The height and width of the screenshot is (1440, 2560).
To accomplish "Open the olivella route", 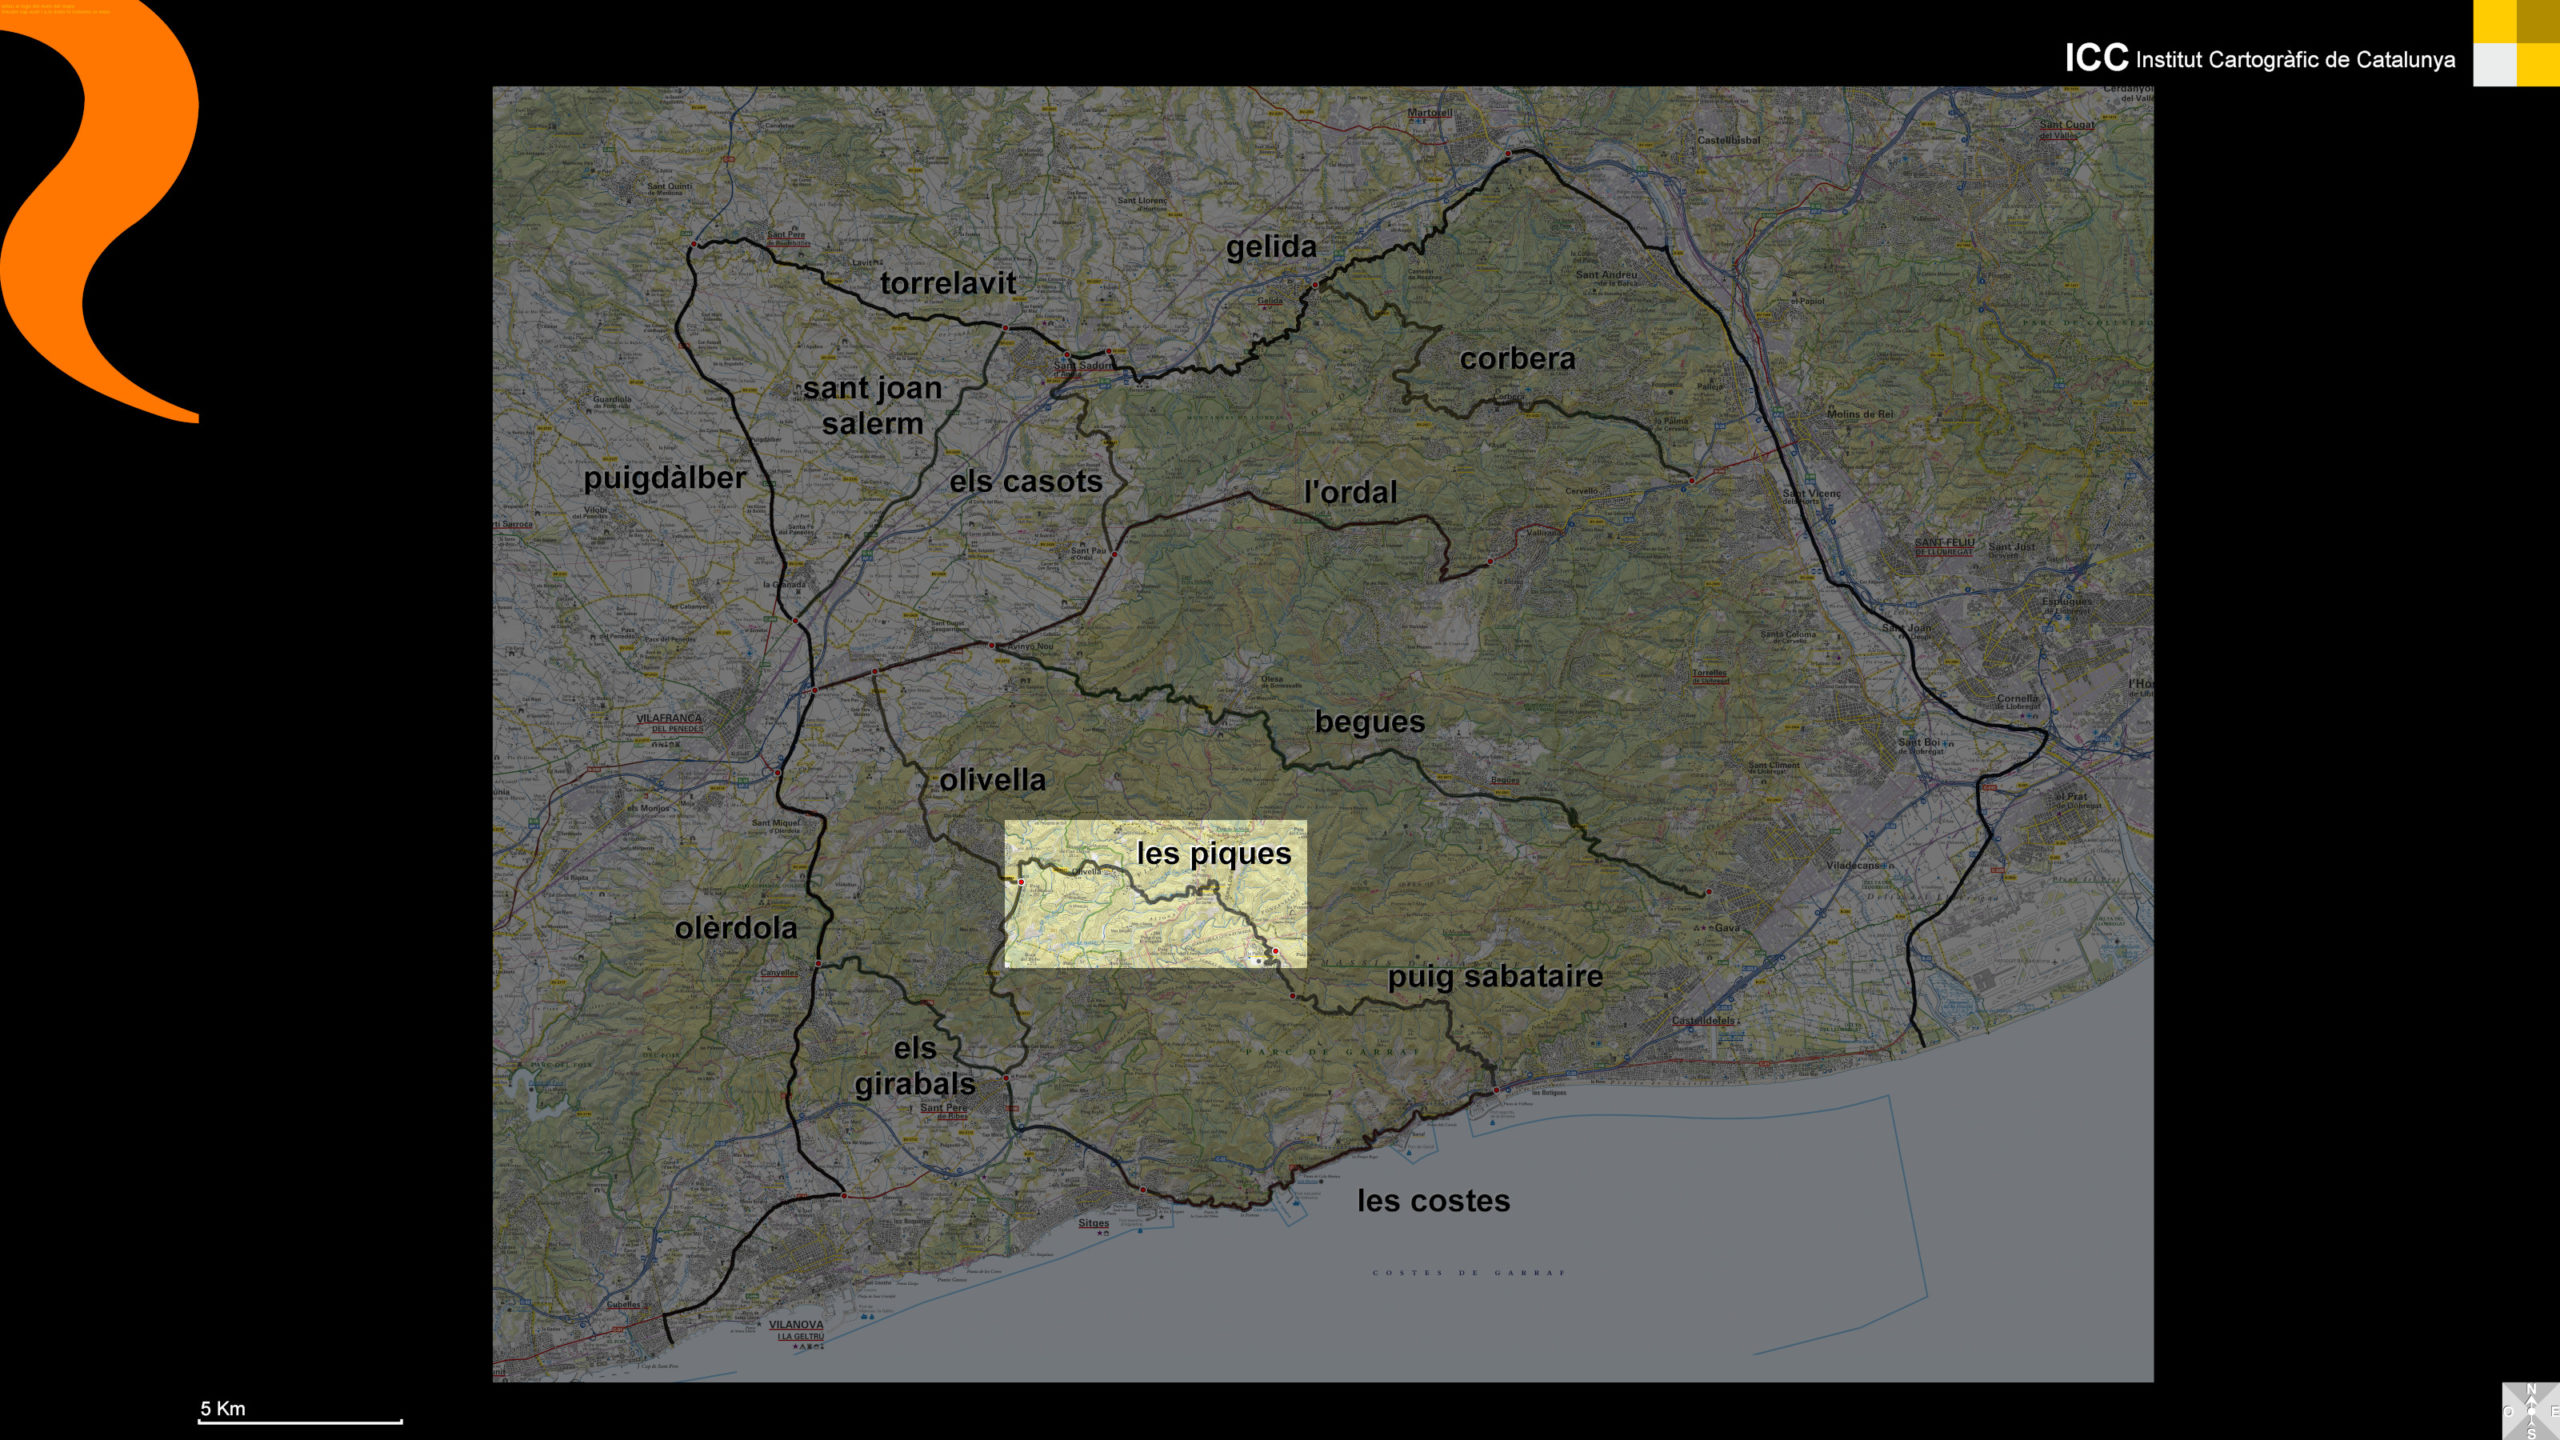I will pyautogui.click(x=992, y=780).
